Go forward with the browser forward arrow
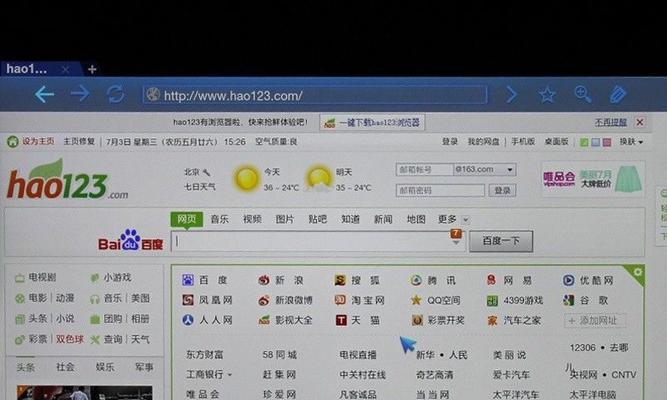This screenshot has height=400, width=667. (x=80, y=94)
